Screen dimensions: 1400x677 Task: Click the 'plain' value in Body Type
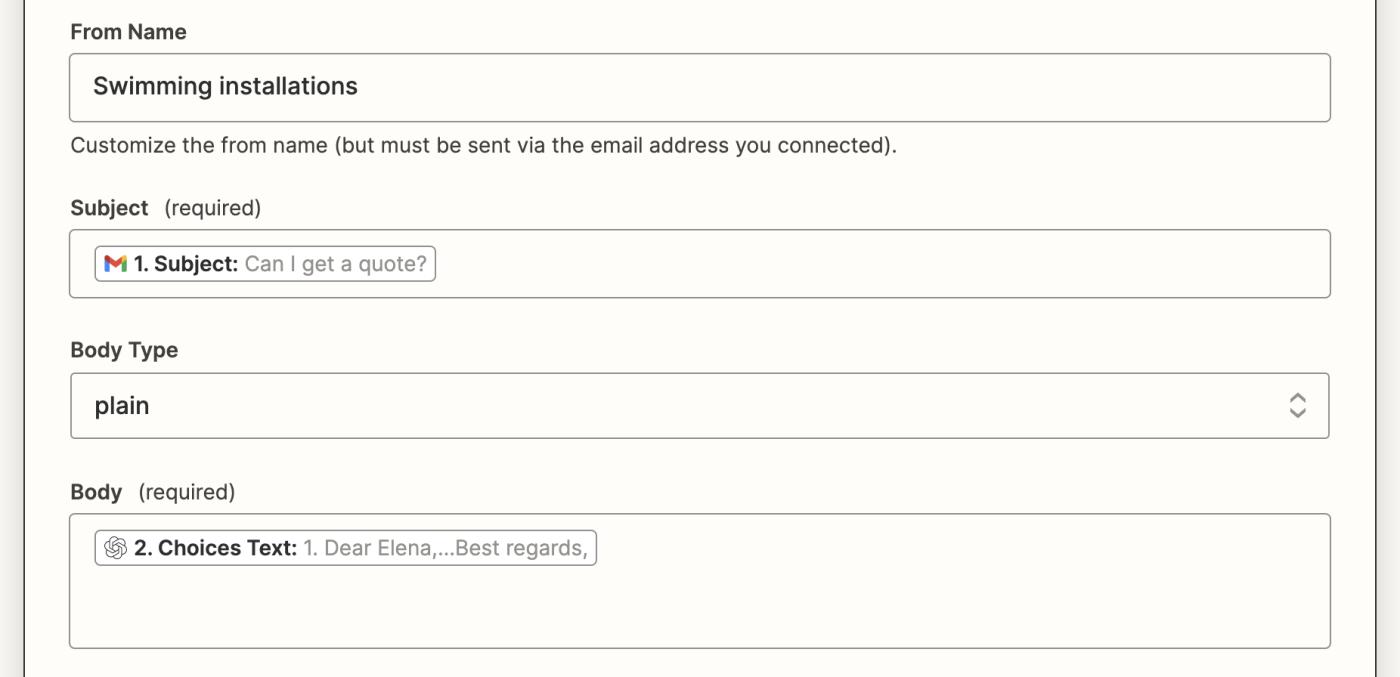coord(122,406)
